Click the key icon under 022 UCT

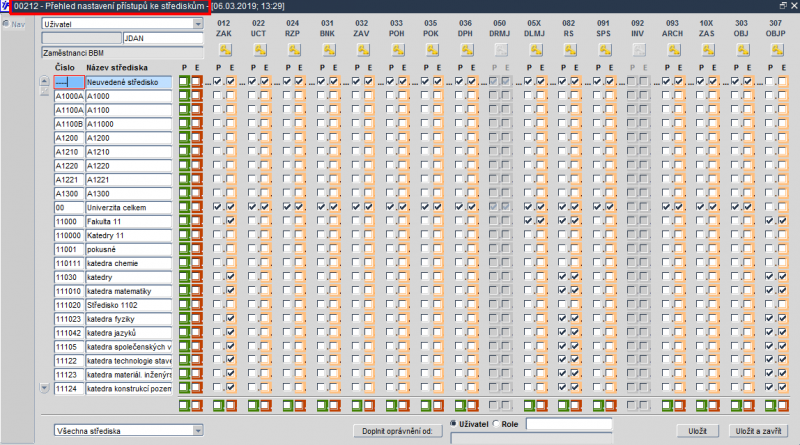pyautogui.click(x=260, y=50)
